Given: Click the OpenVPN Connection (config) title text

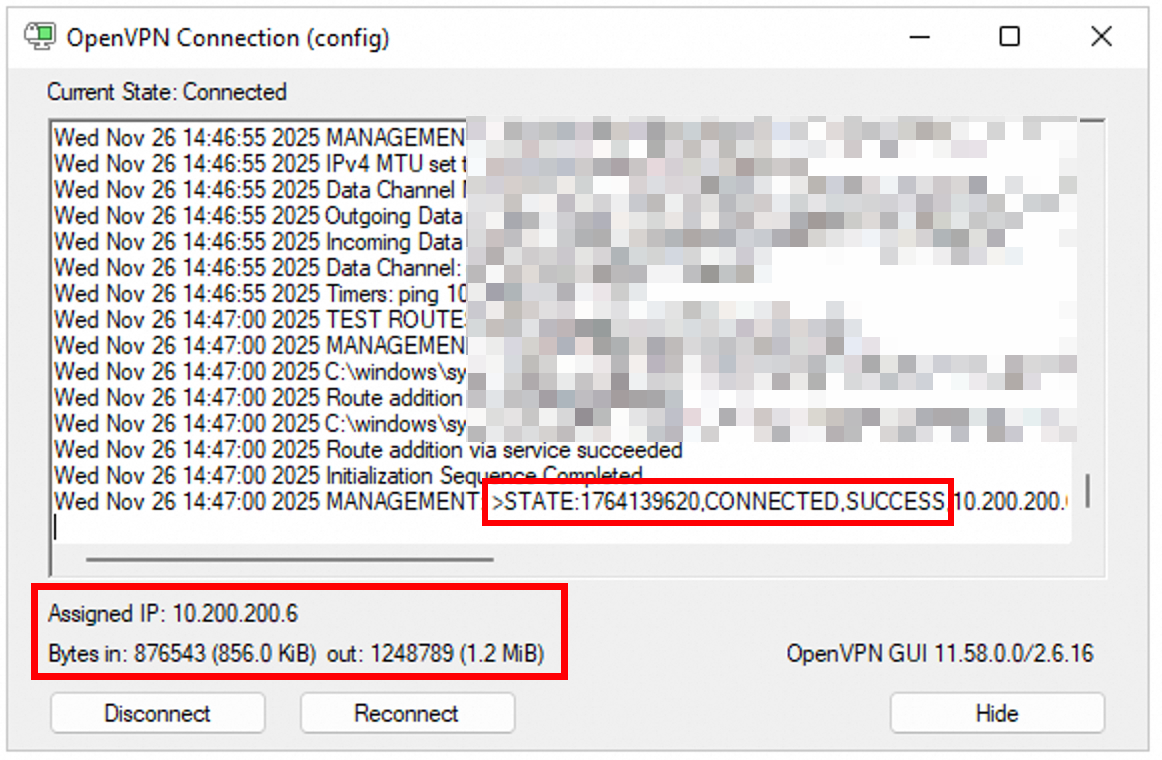Looking at the screenshot, I should pyautogui.click(x=228, y=38).
